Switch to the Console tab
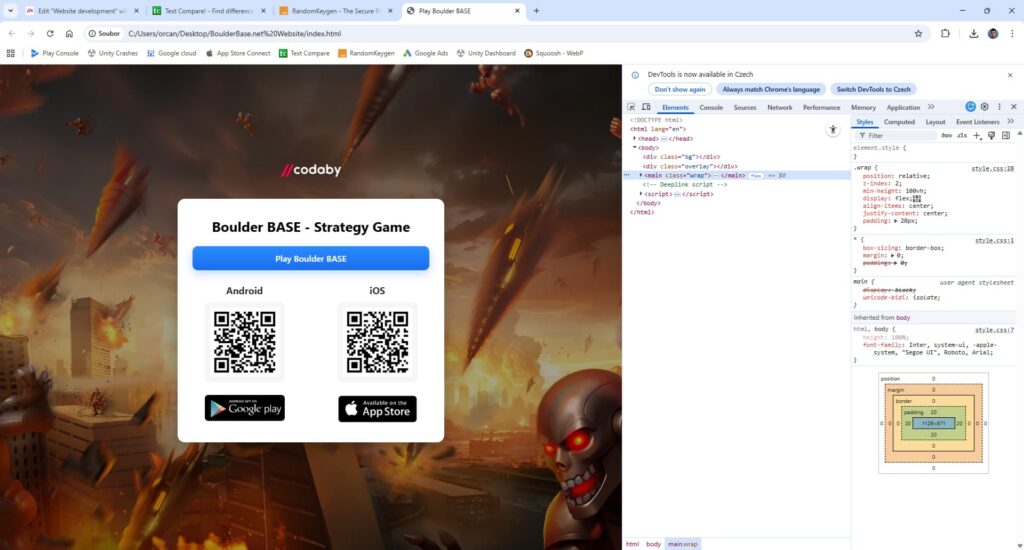Image resolution: width=1024 pixels, height=550 pixels. 711,107
